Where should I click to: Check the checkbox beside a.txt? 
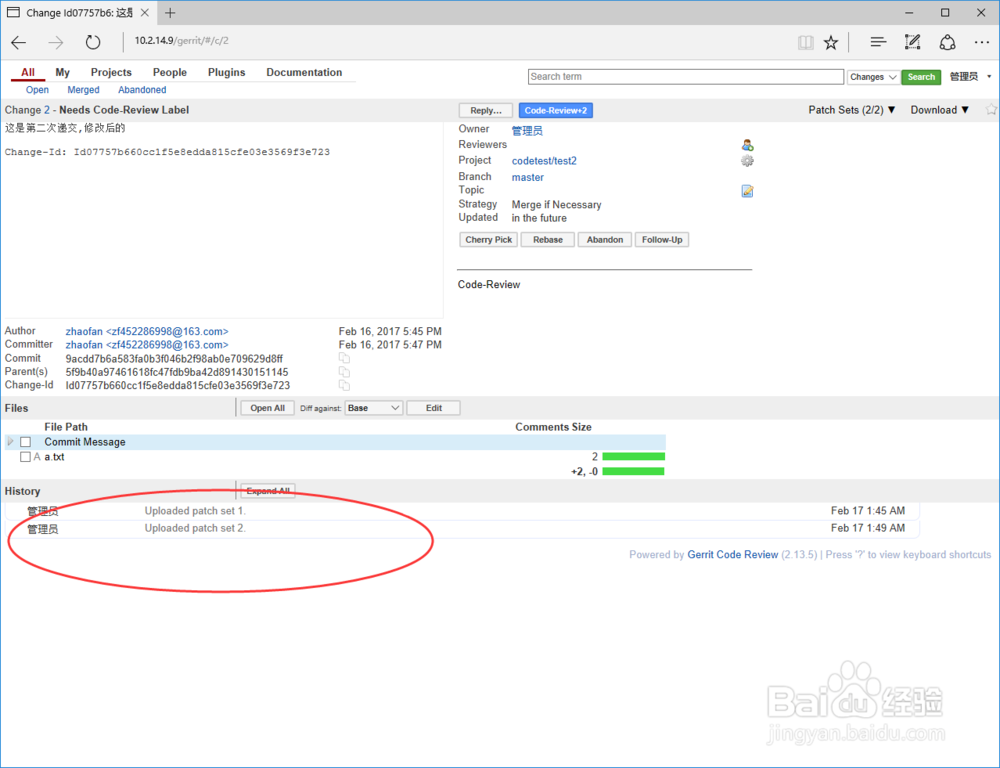click(25, 456)
